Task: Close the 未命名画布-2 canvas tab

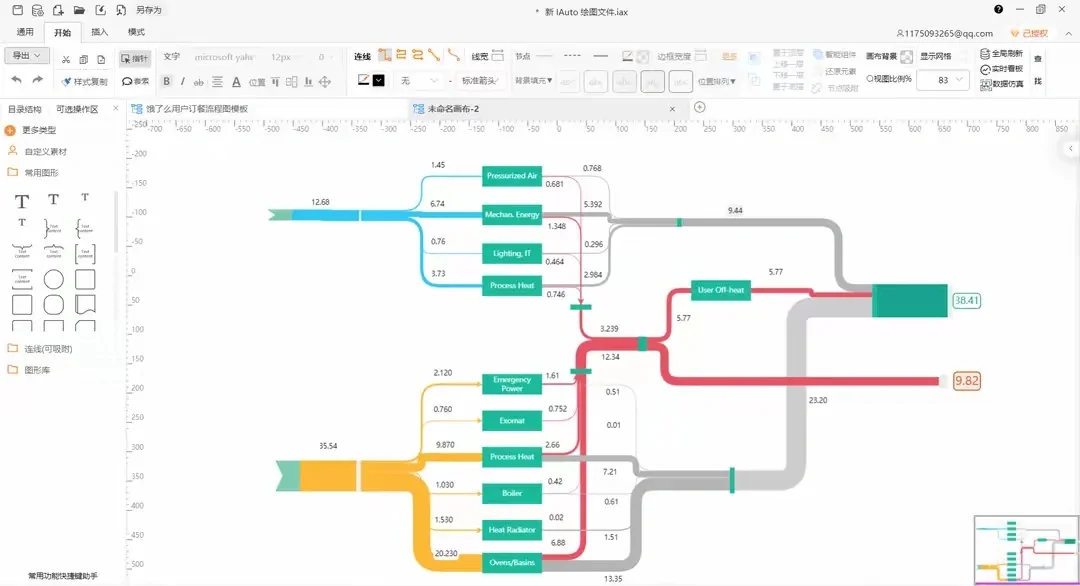Action: click(x=672, y=109)
